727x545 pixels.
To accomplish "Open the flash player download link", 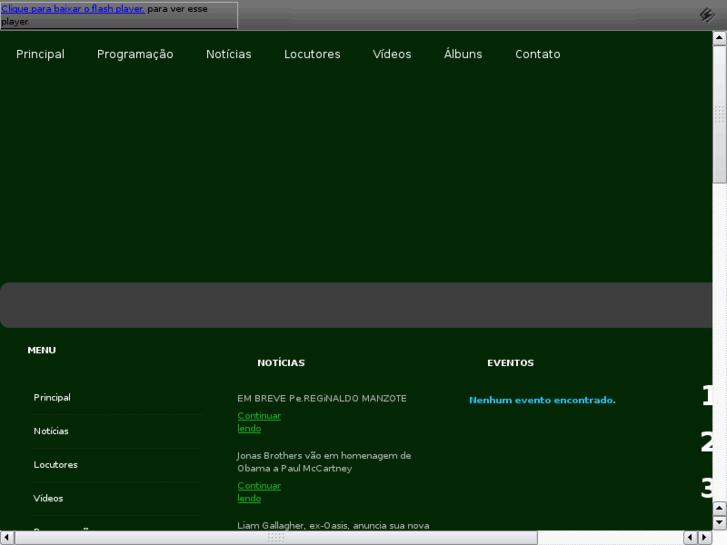I will (73, 8).
